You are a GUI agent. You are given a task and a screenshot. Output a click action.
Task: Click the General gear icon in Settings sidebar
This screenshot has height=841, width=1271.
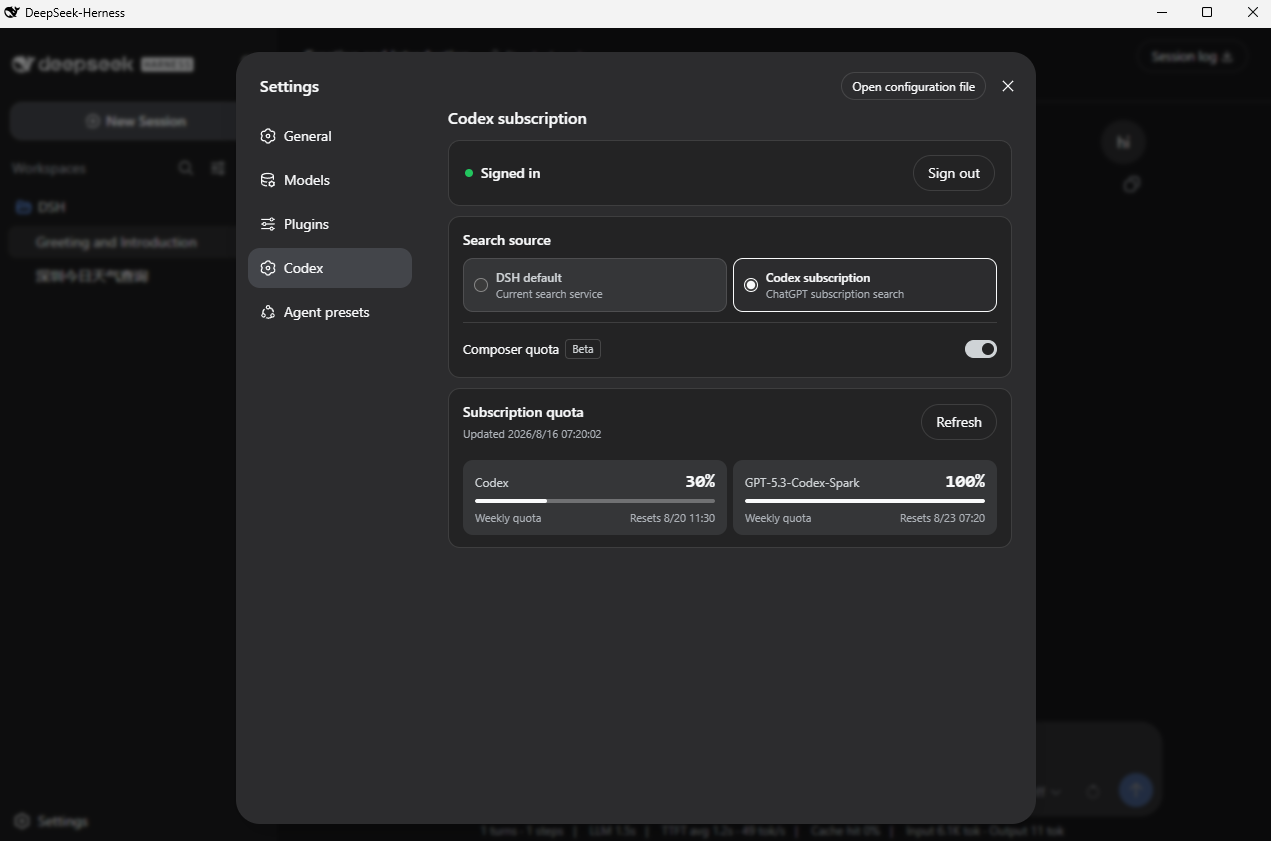click(268, 136)
